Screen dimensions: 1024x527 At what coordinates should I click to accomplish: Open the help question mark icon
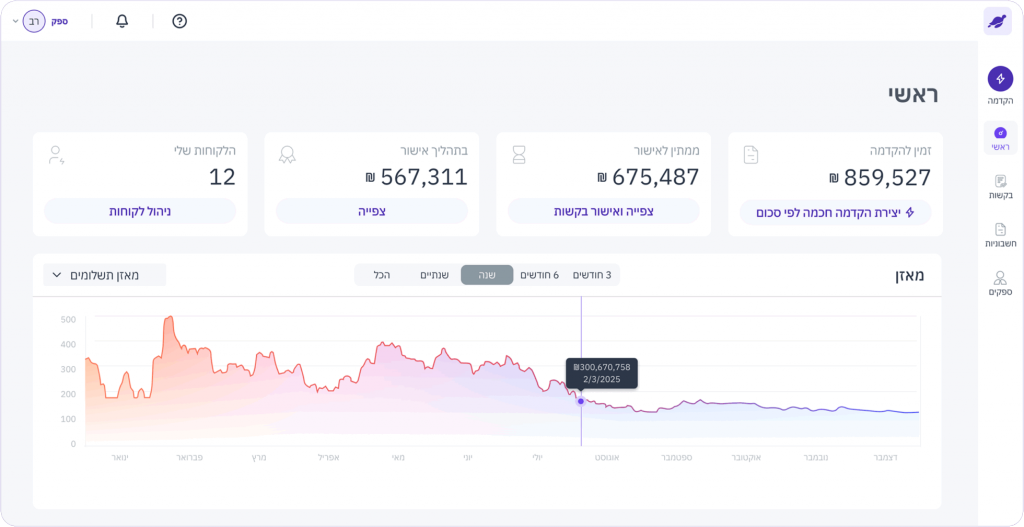coord(180,21)
